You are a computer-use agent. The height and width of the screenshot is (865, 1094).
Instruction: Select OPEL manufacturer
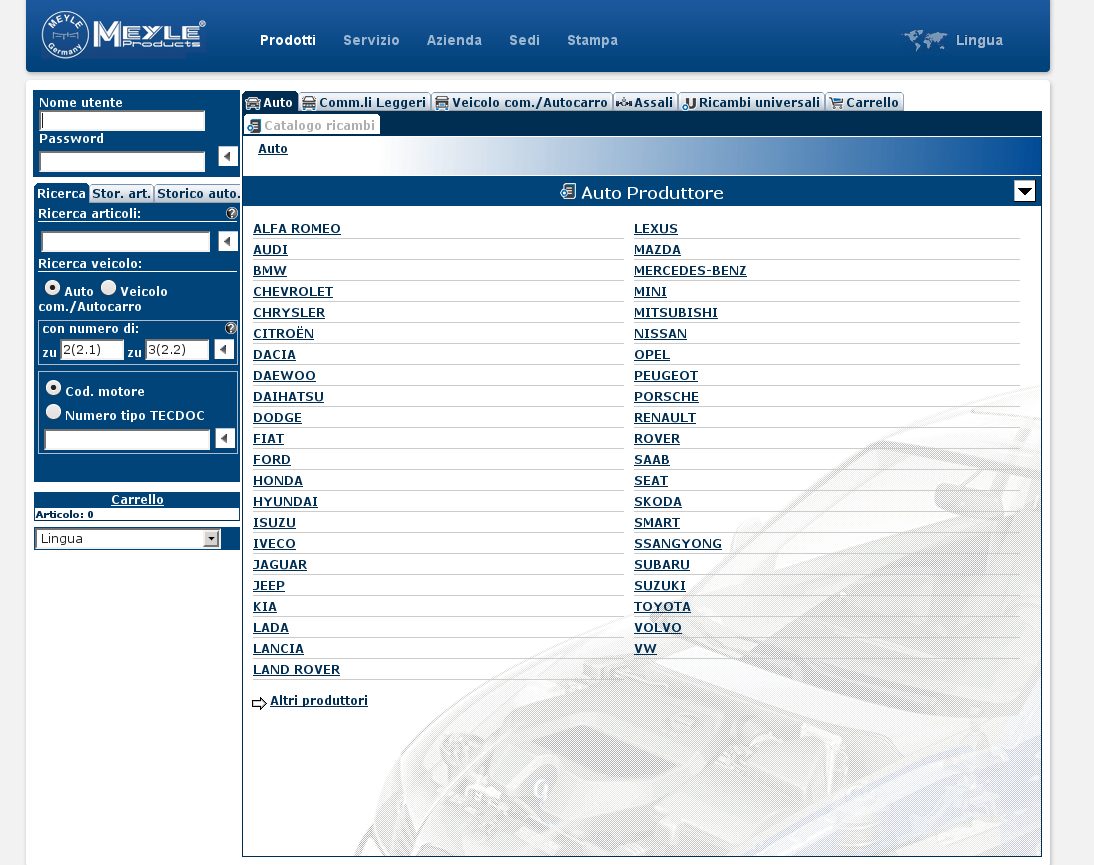pyautogui.click(x=652, y=354)
